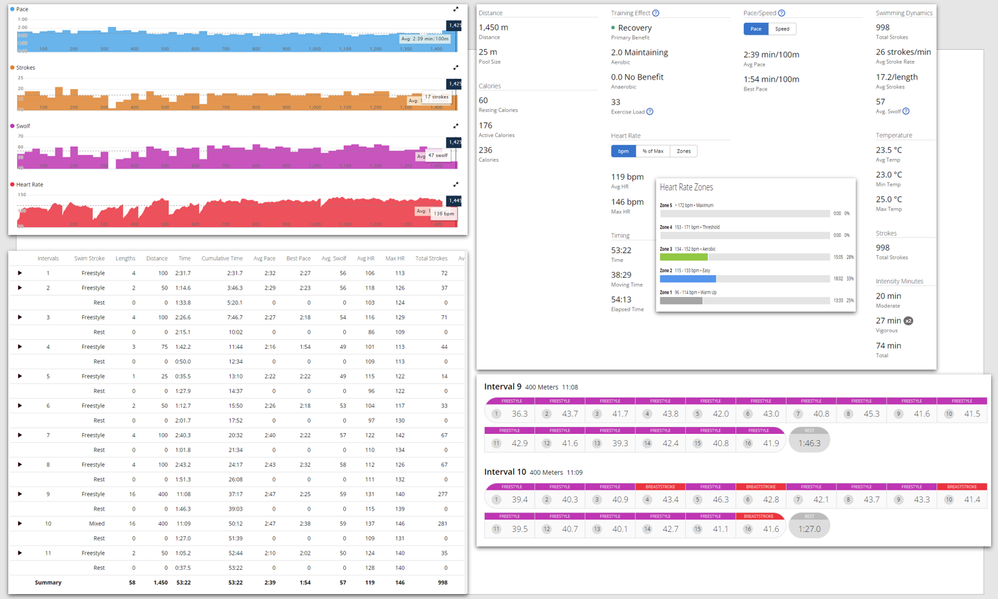Click the 0.0 No Benefit anaerobic value
The height and width of the screenshot is (599, 998).
pyautogui.click(x=637, y=77)
